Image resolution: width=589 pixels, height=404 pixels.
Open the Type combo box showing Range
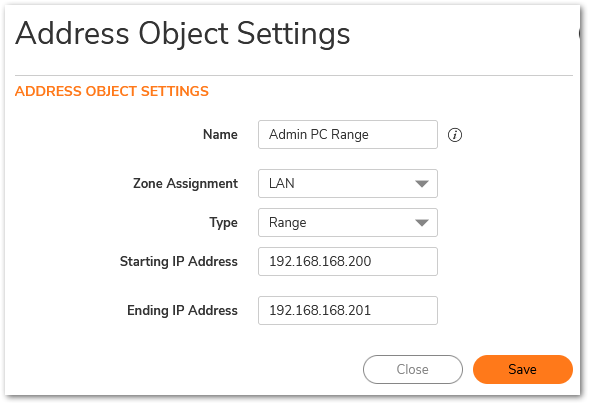pyautogui.click(x=348, y=223)
